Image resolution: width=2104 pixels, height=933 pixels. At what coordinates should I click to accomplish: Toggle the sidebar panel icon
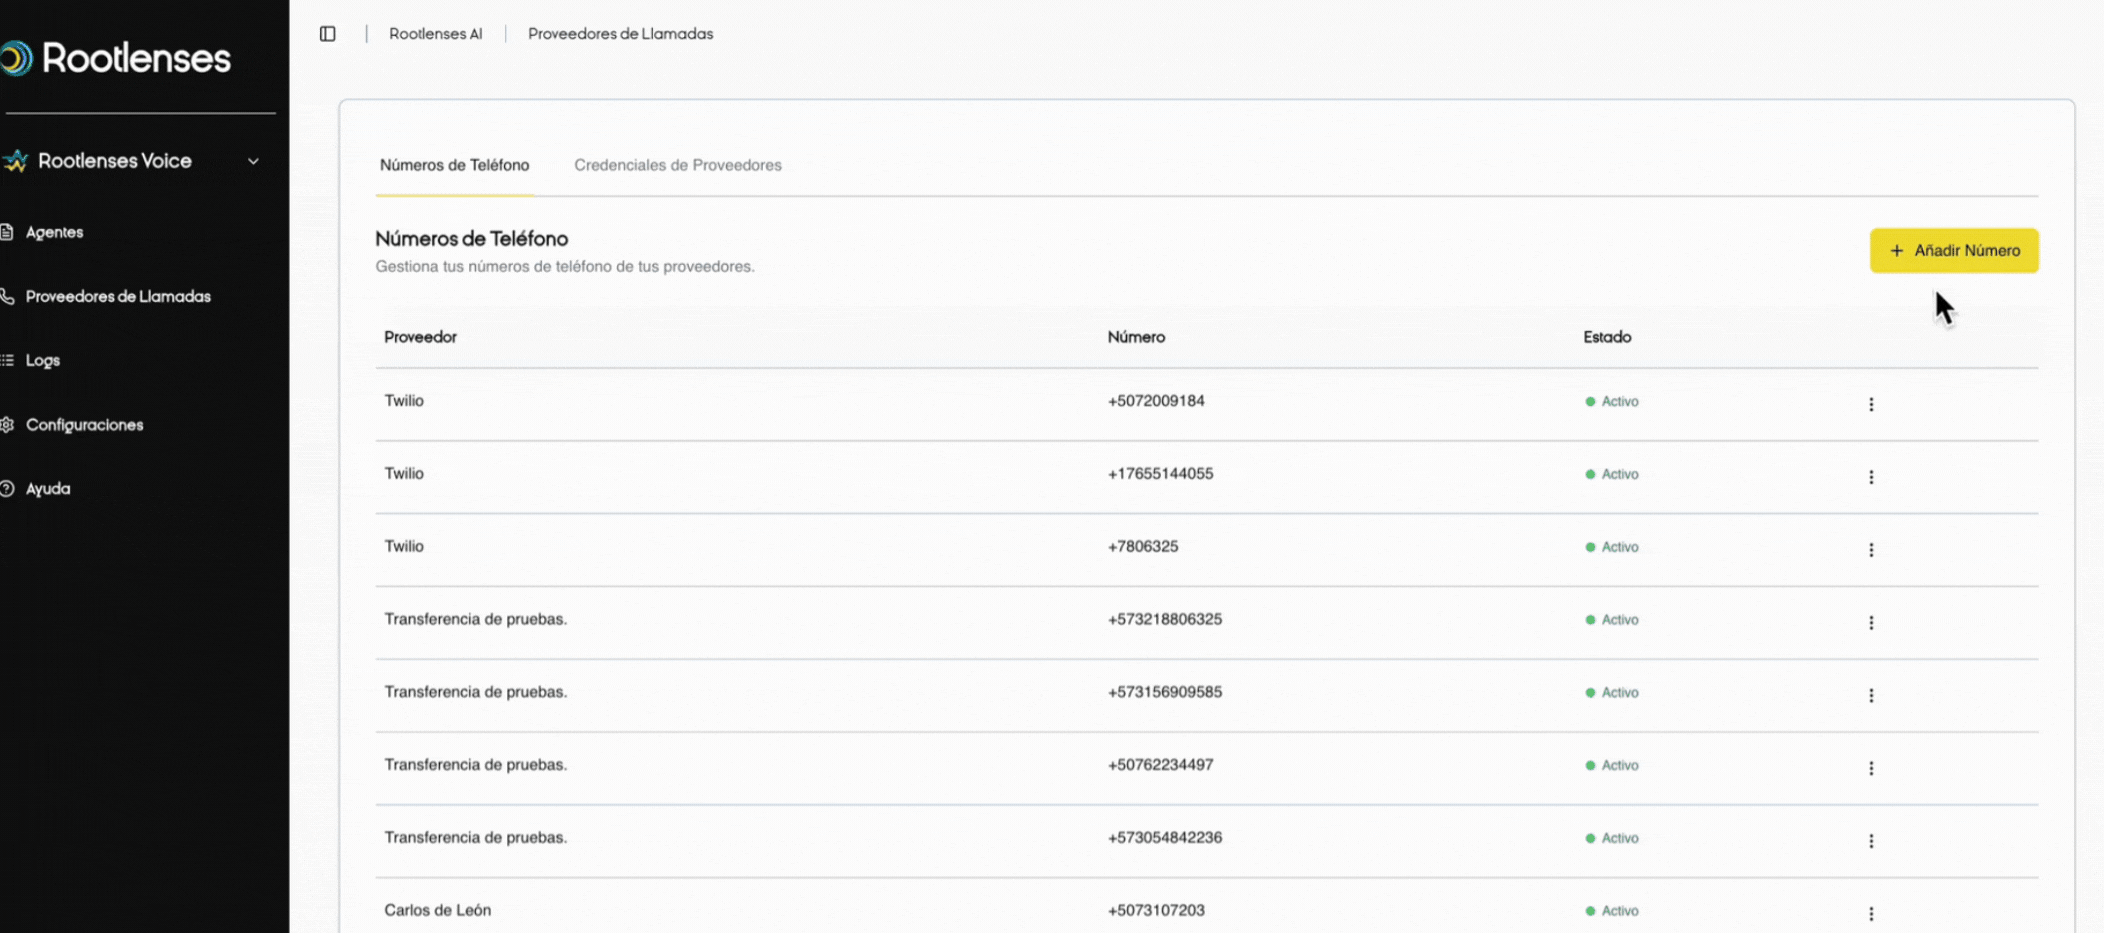click(327, 34)
